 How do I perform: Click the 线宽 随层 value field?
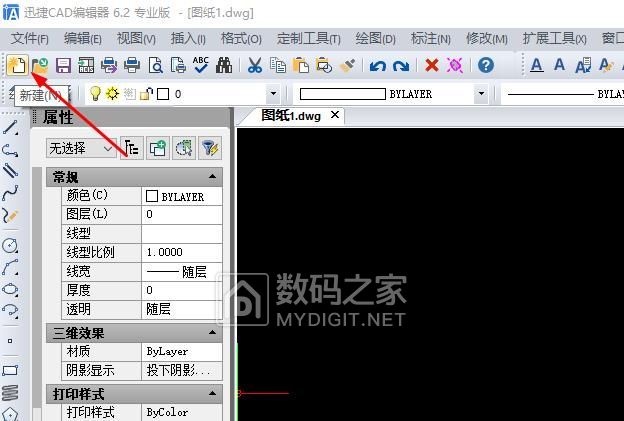point(181,272)
